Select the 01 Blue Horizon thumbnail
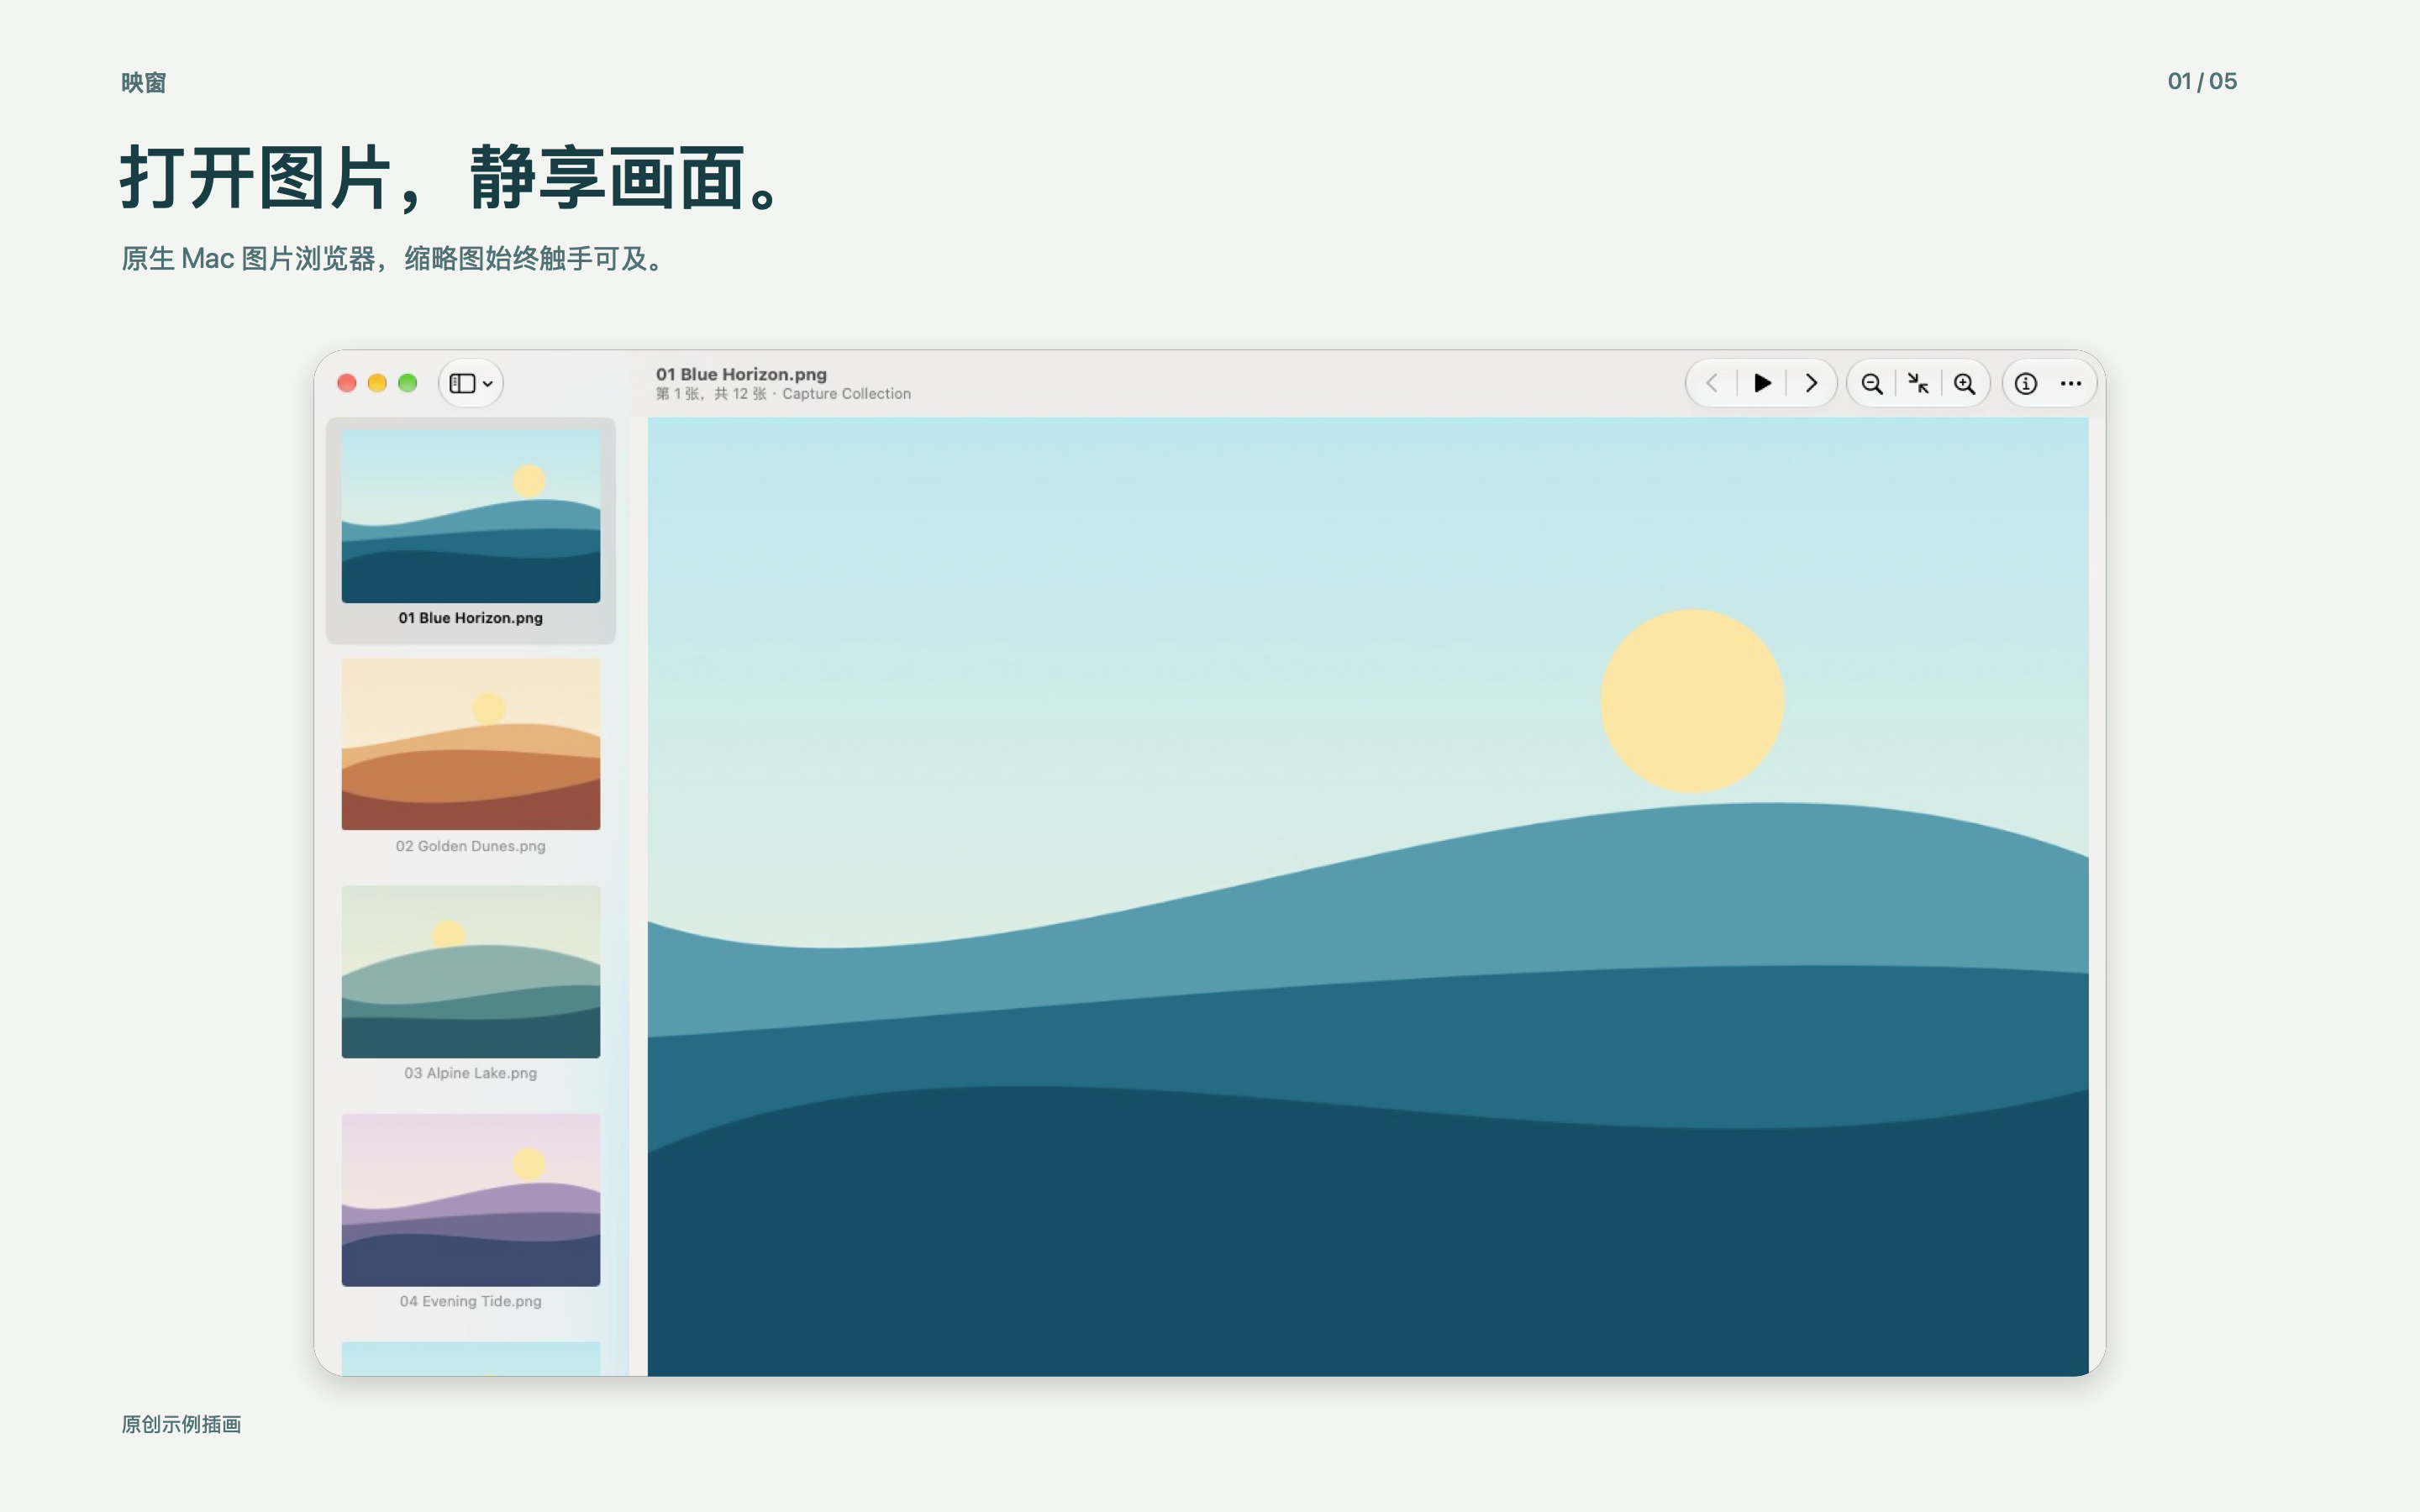Screen dimensions: 2420x1512 [471, 517]
